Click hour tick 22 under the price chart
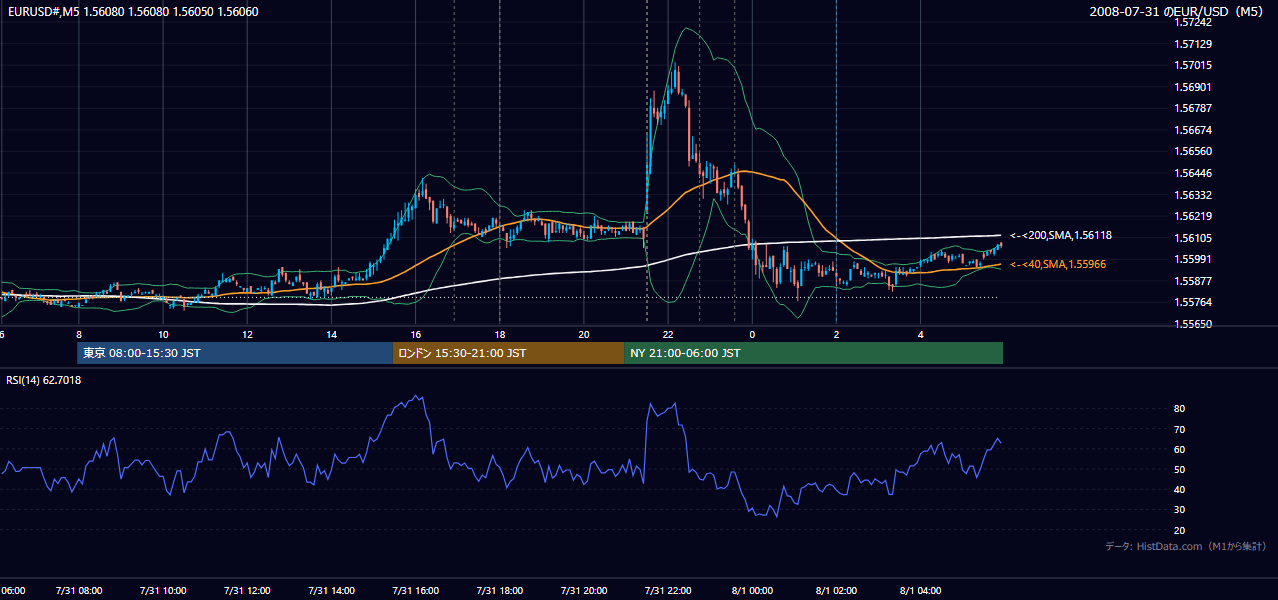This screenshot has height=600, width=1278. [669, 334]
